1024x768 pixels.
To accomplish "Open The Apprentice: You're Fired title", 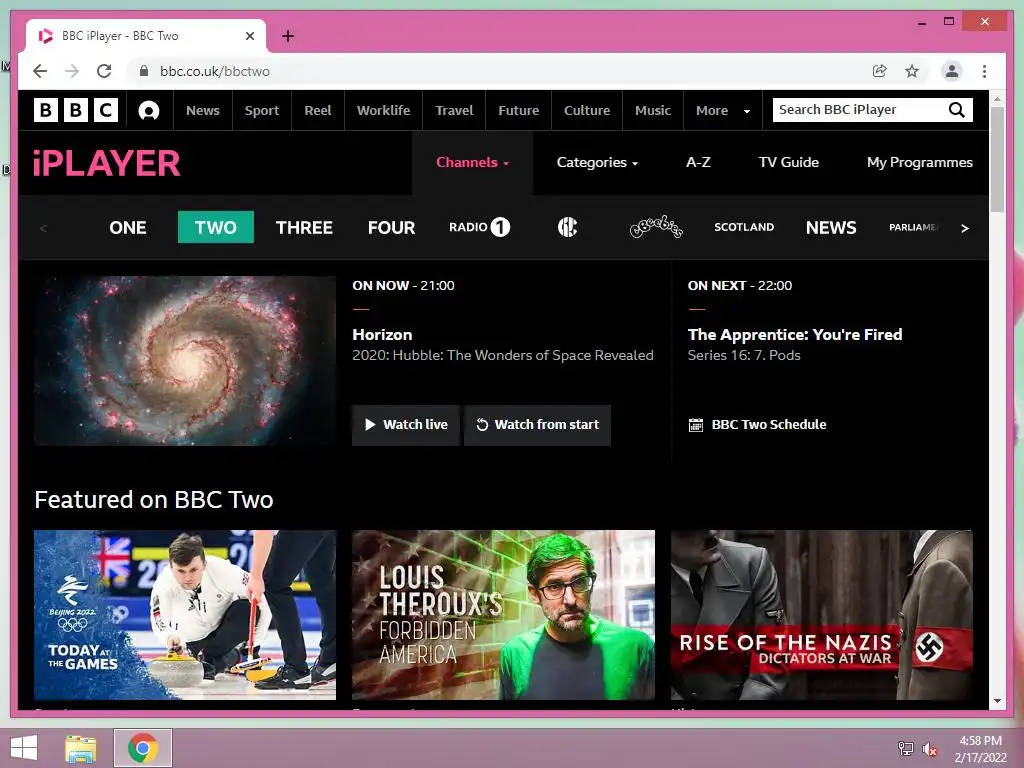I will [x=795, y=335].
